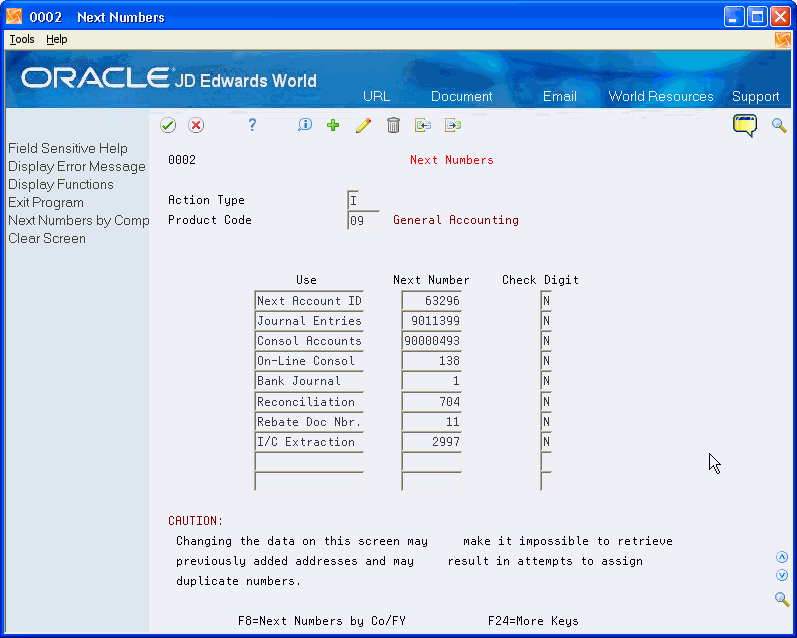Click the Product Code field containing 09
The image size is (797, 638).
coord(363,220)
